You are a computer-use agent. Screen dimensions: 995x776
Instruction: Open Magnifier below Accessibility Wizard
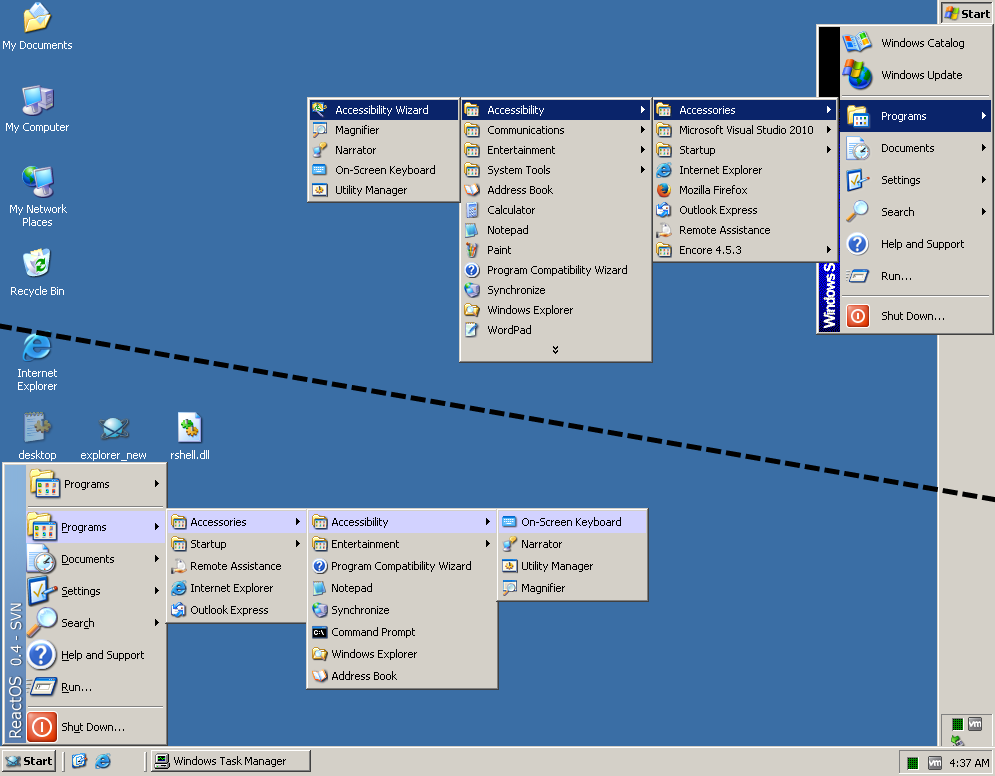384,130
